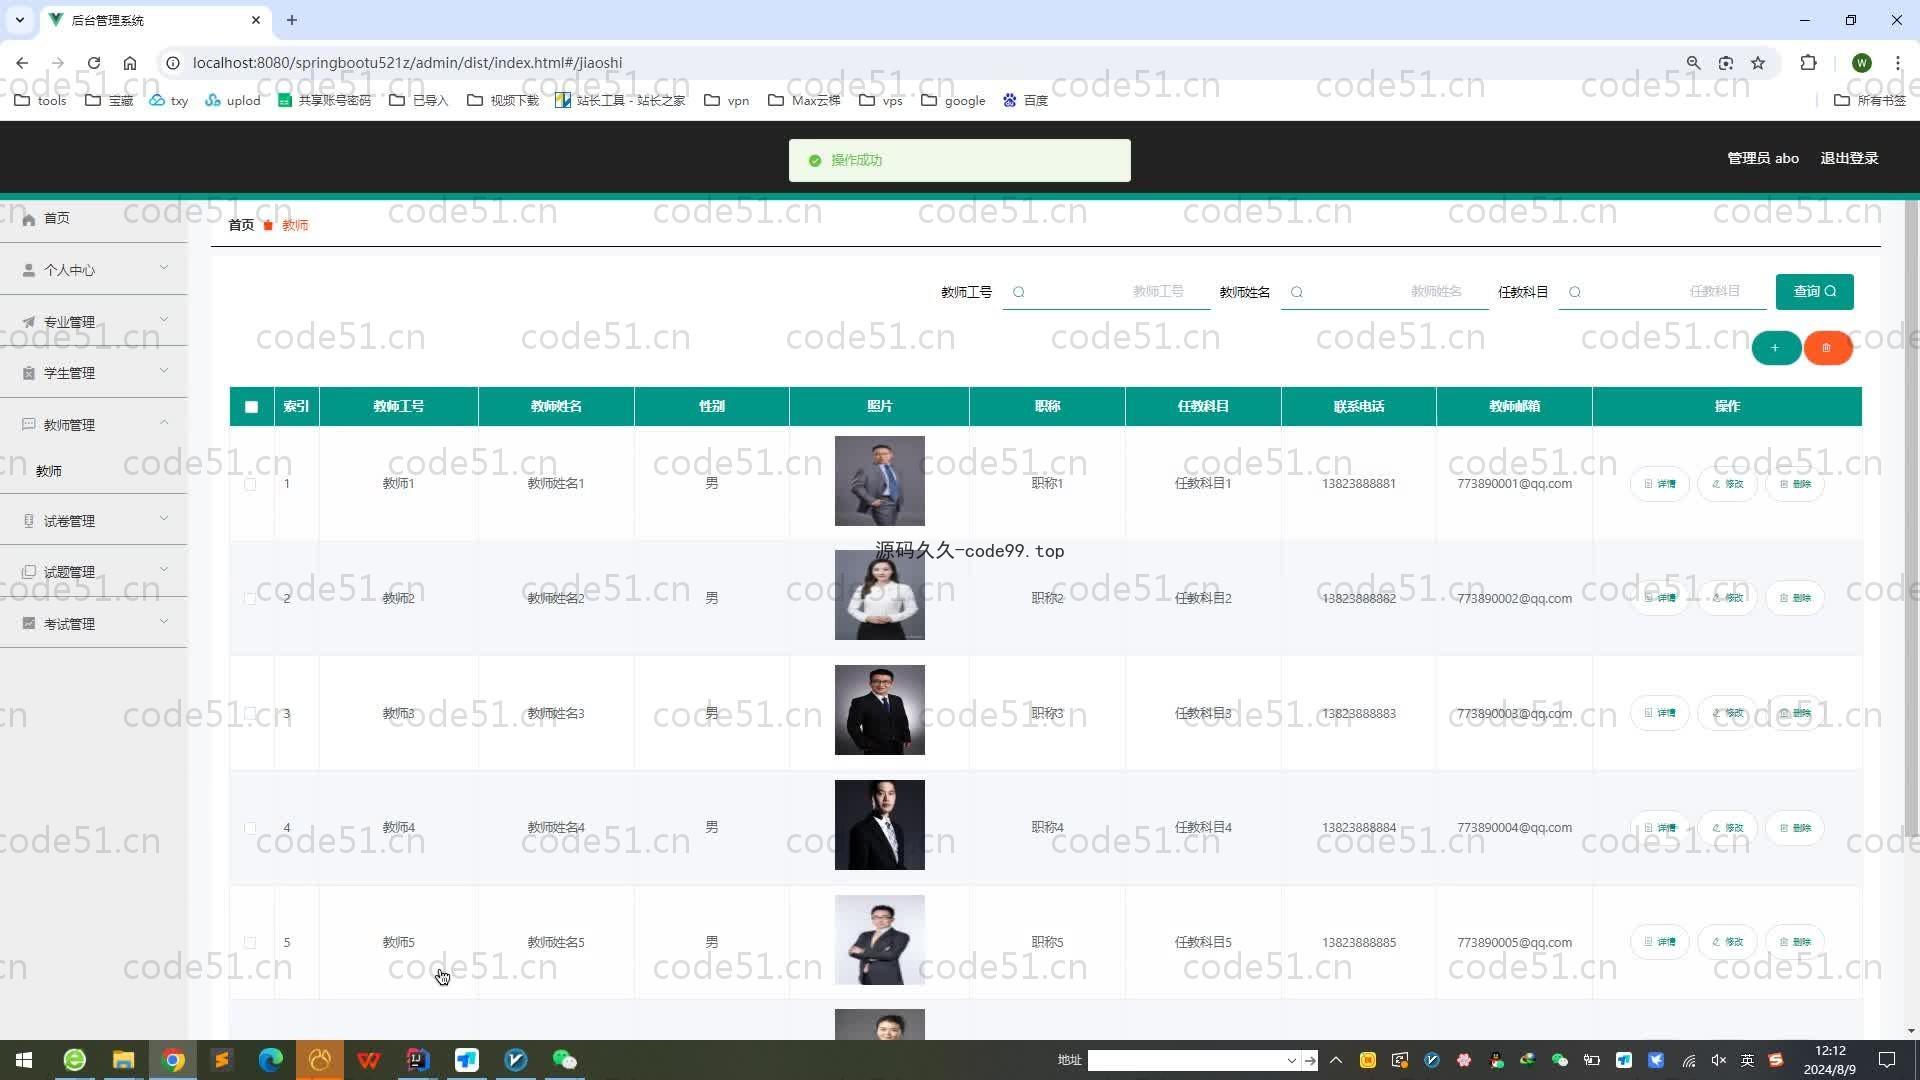Check the checkbox for row 1
This screenshot has width=1920, height=1080.
[x=250, y=484]
